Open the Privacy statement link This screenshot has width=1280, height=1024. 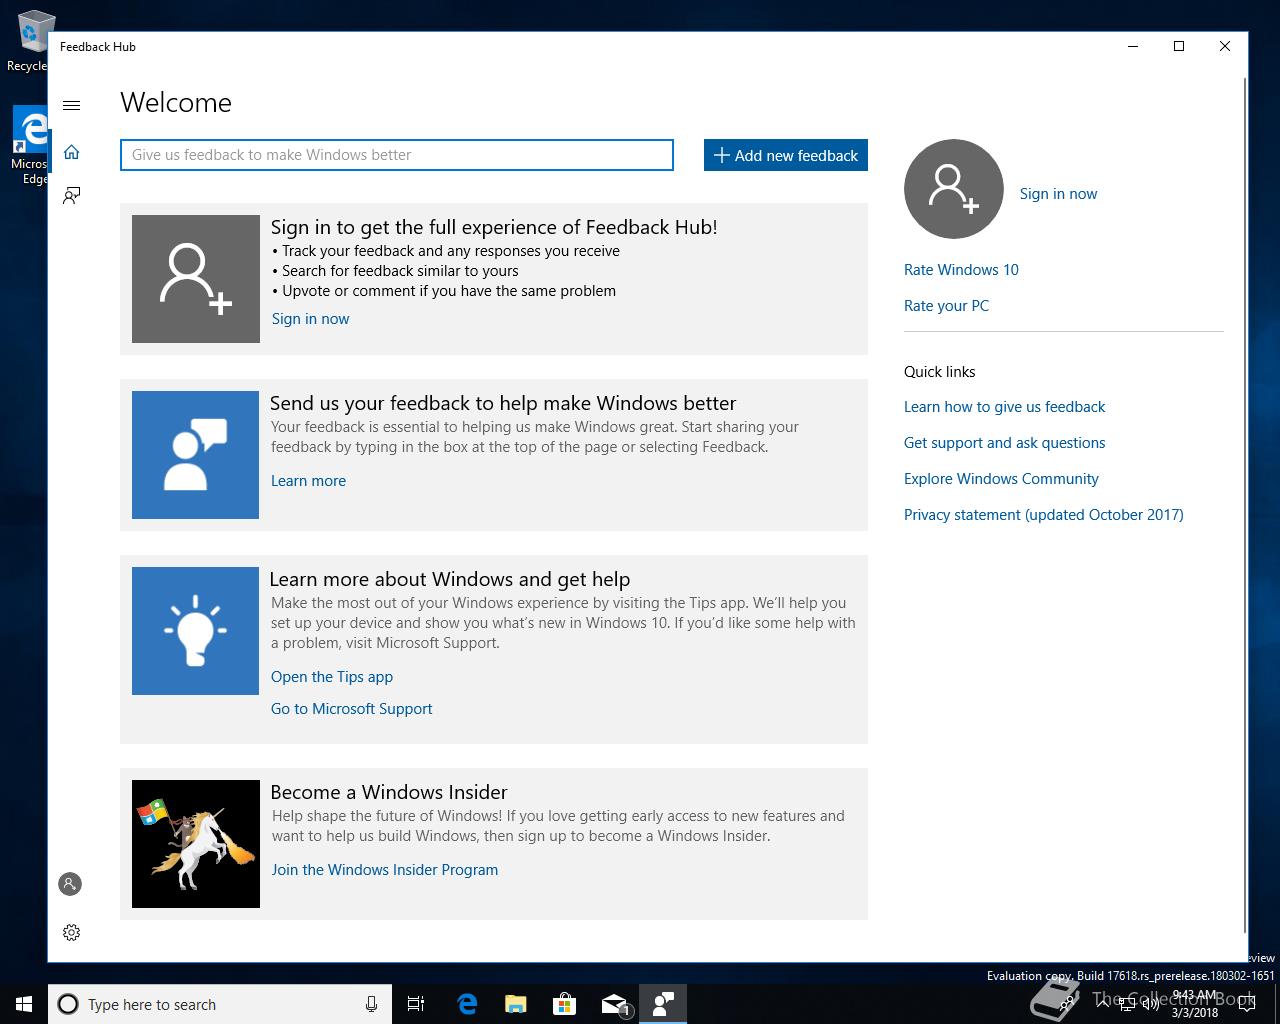click(x=1043, y=515)
